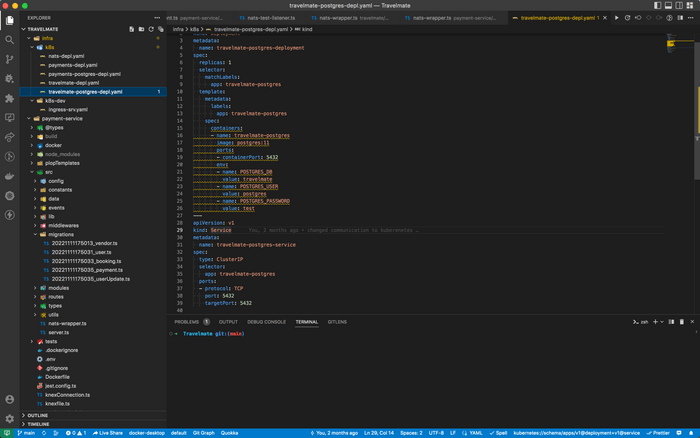The width and height of the screenshot is (700, 438).
Task: Open customize layout button
Action: coord(690,5)
